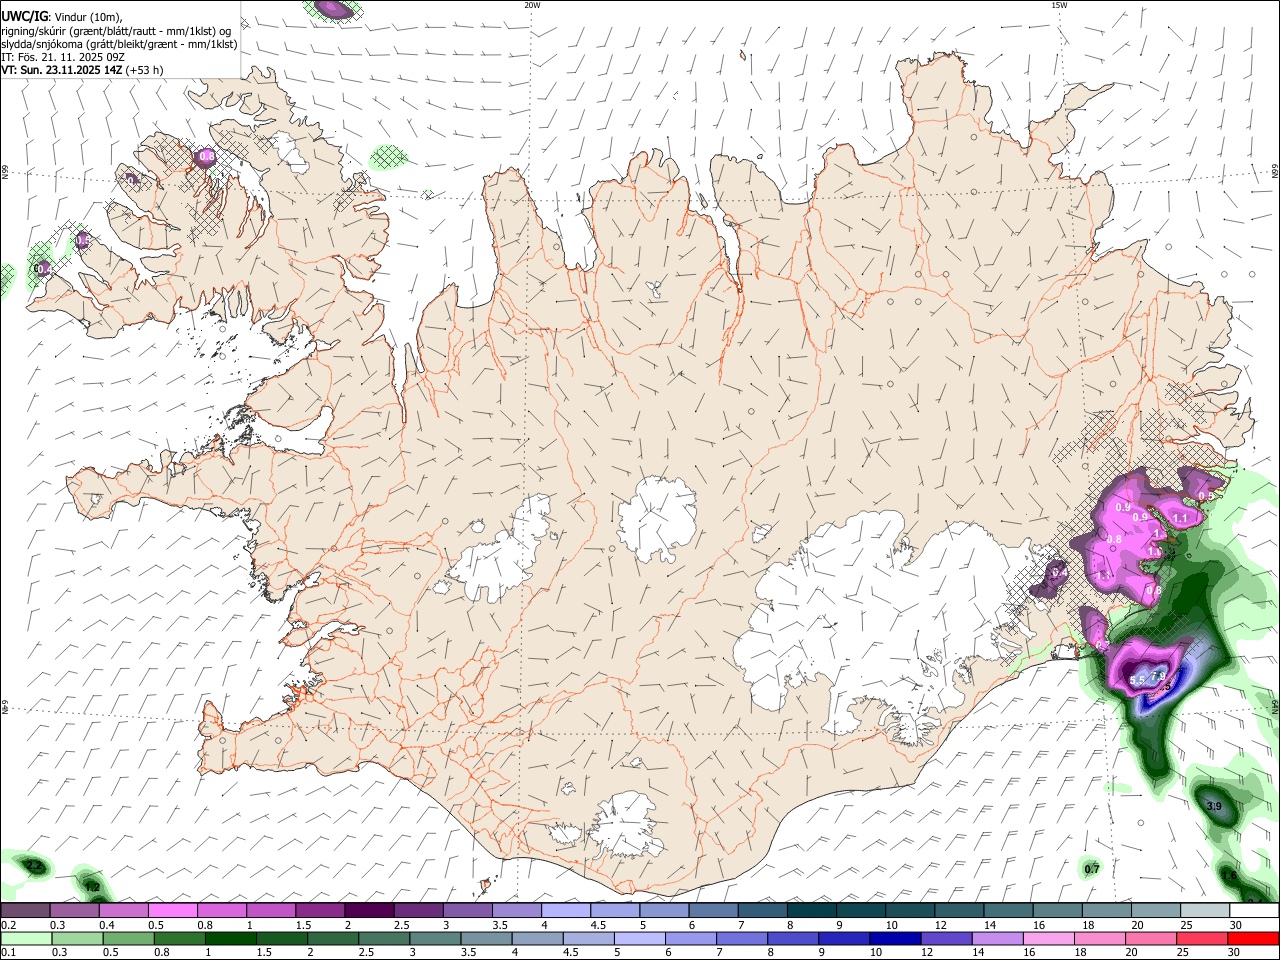Click the "1.2" precipitation value on map
The width and height of the screenshot is (1280, 960).
point(93,887)
